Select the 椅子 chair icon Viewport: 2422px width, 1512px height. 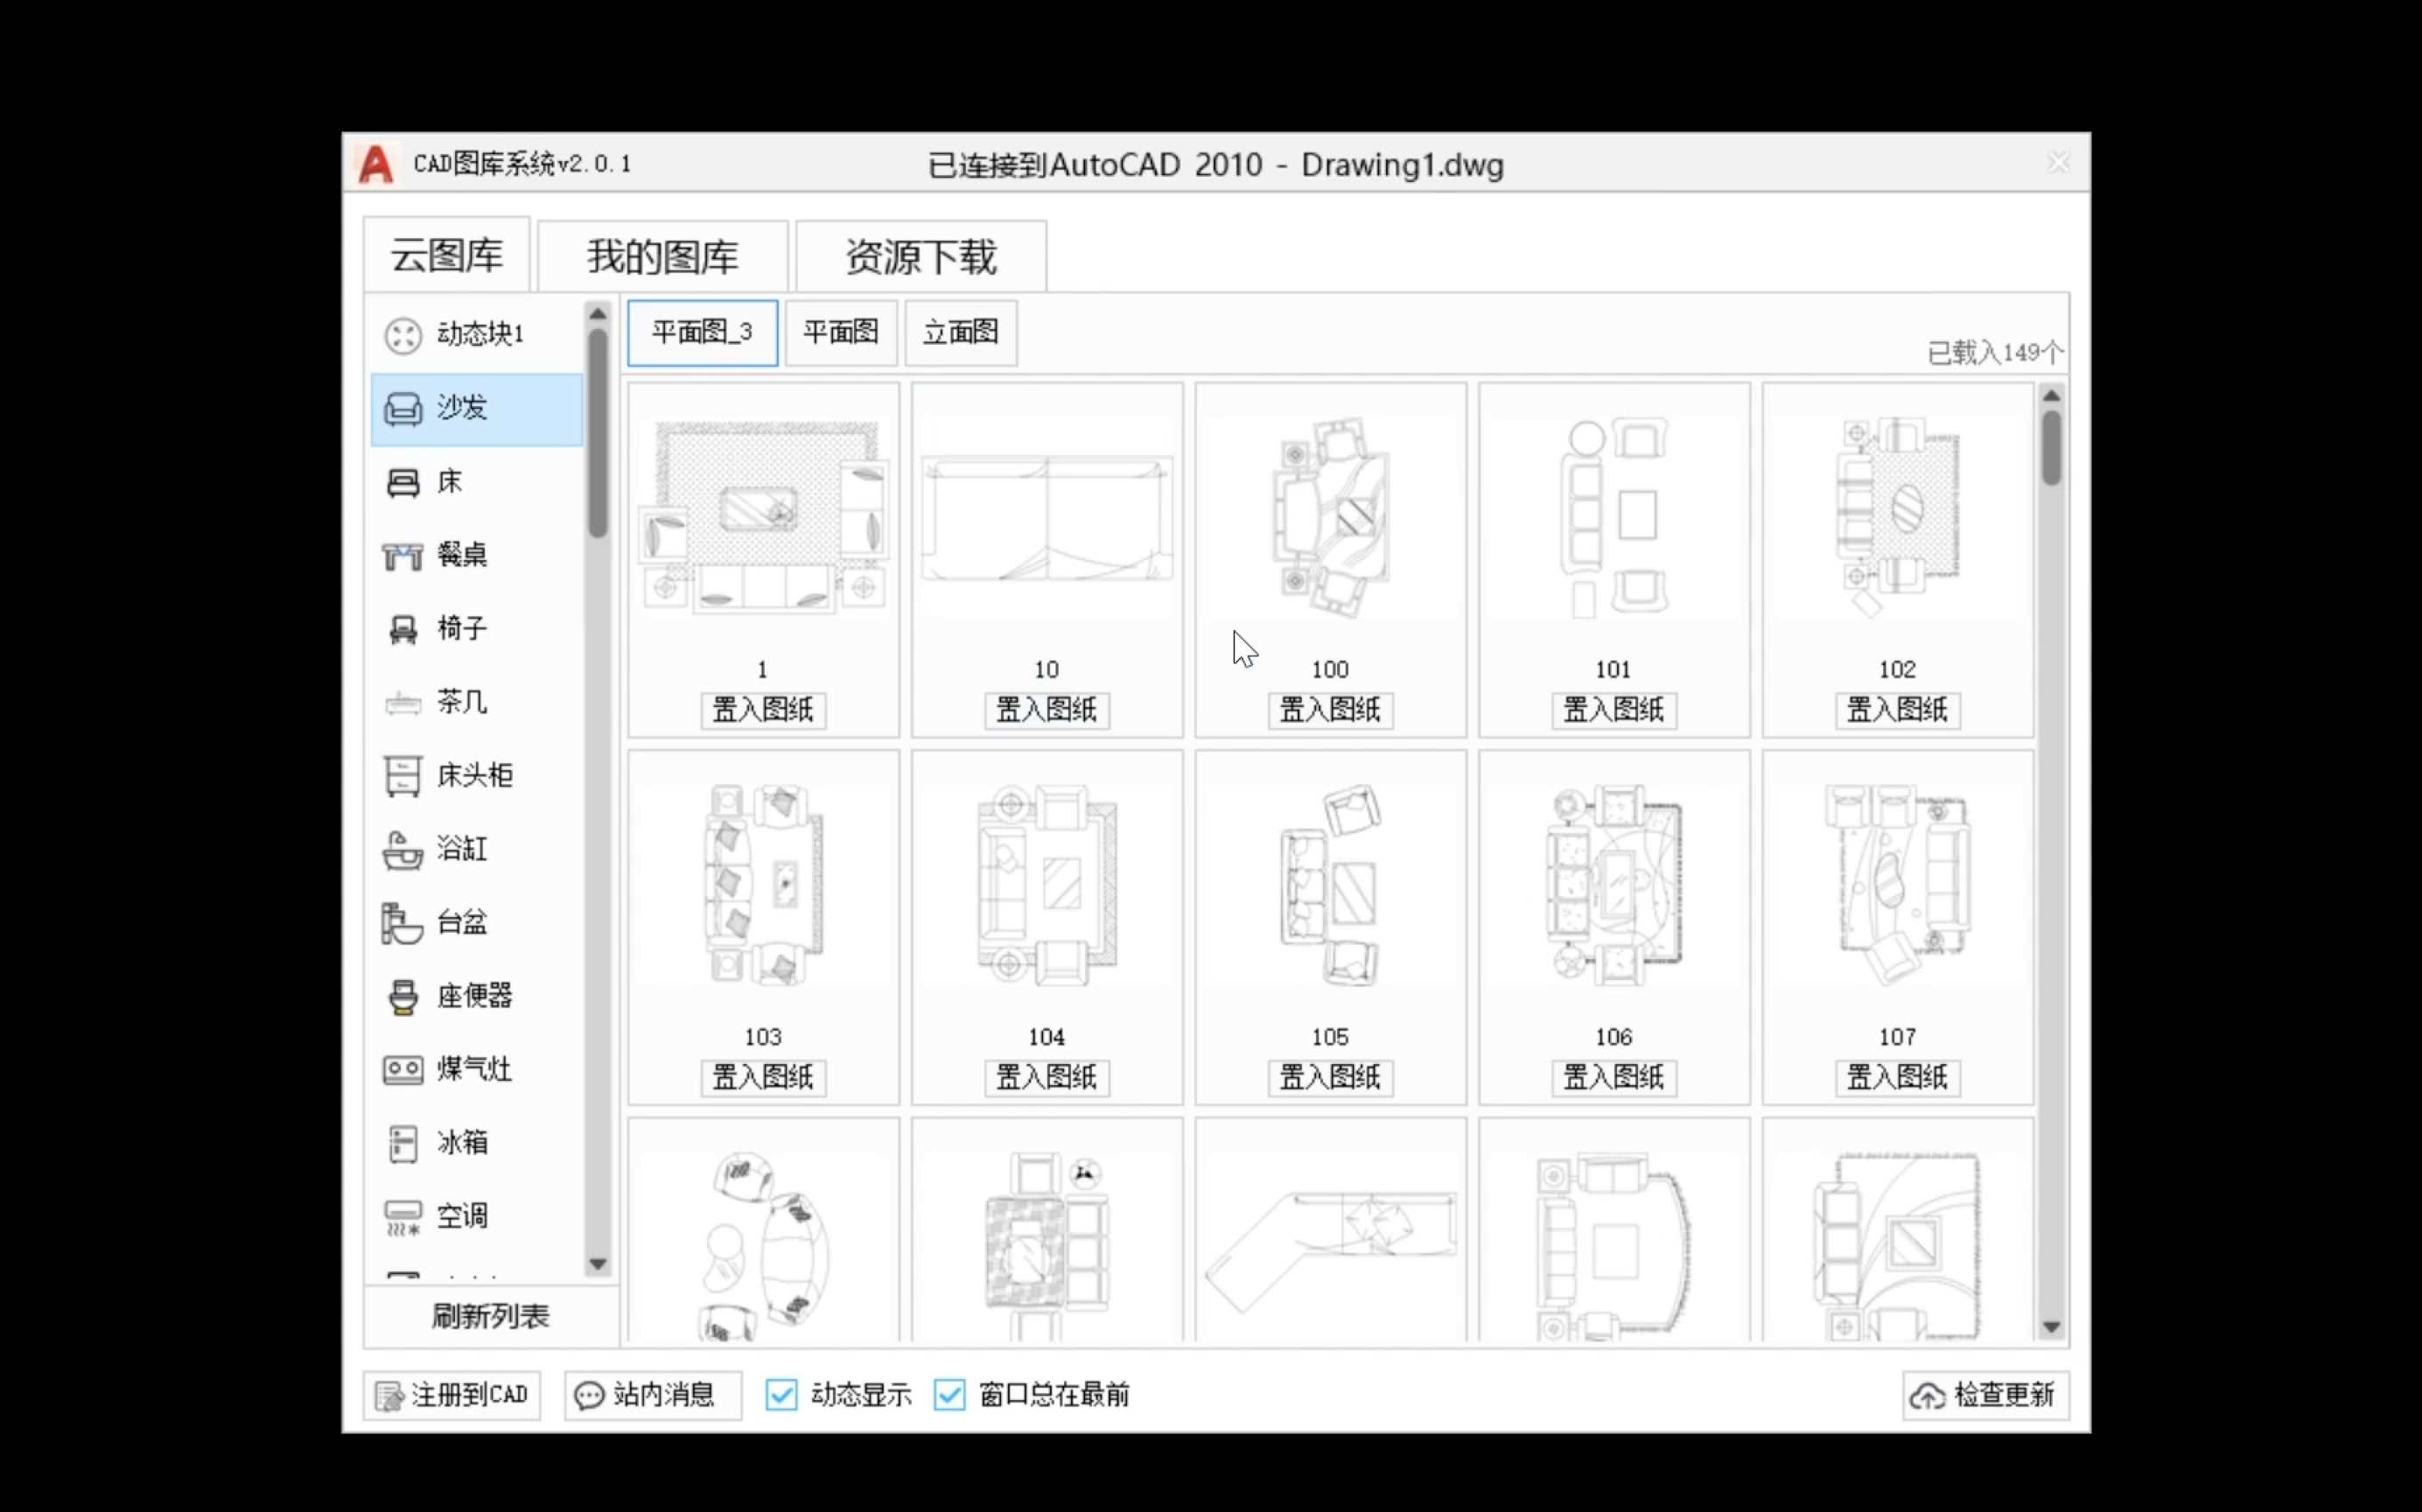click(x=403, y=629)
